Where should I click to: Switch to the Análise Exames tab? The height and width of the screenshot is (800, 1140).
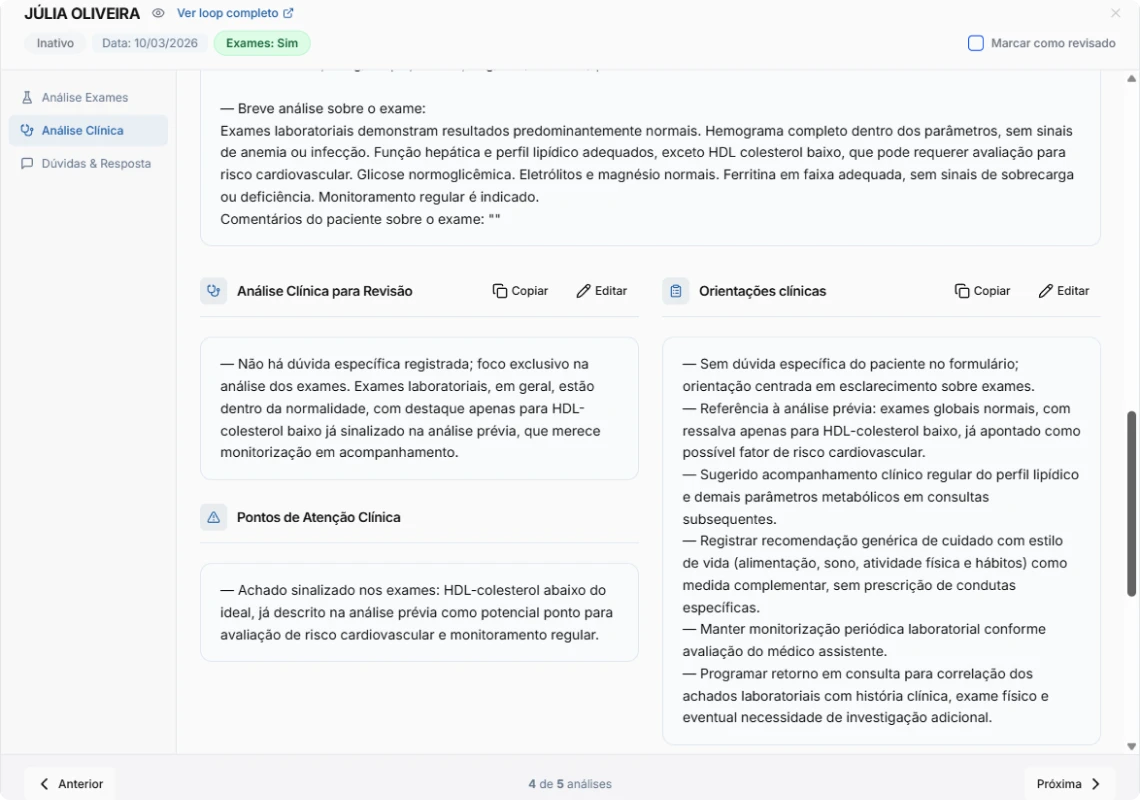tap(85, 97)
